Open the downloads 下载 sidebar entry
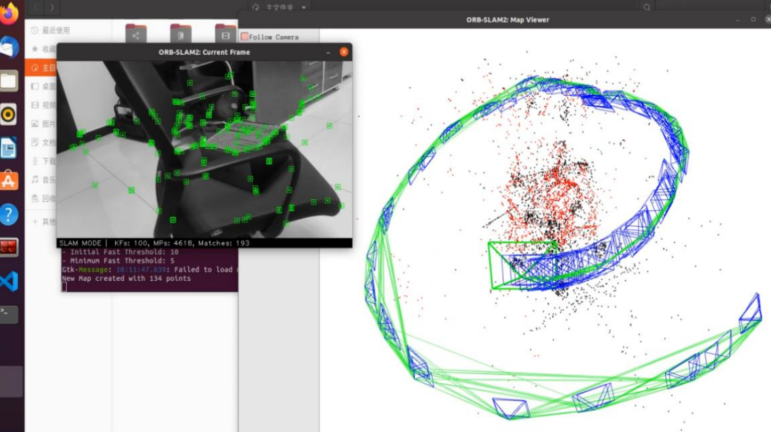The width and height of the screenshot is (771, 432). coord(44,161)
